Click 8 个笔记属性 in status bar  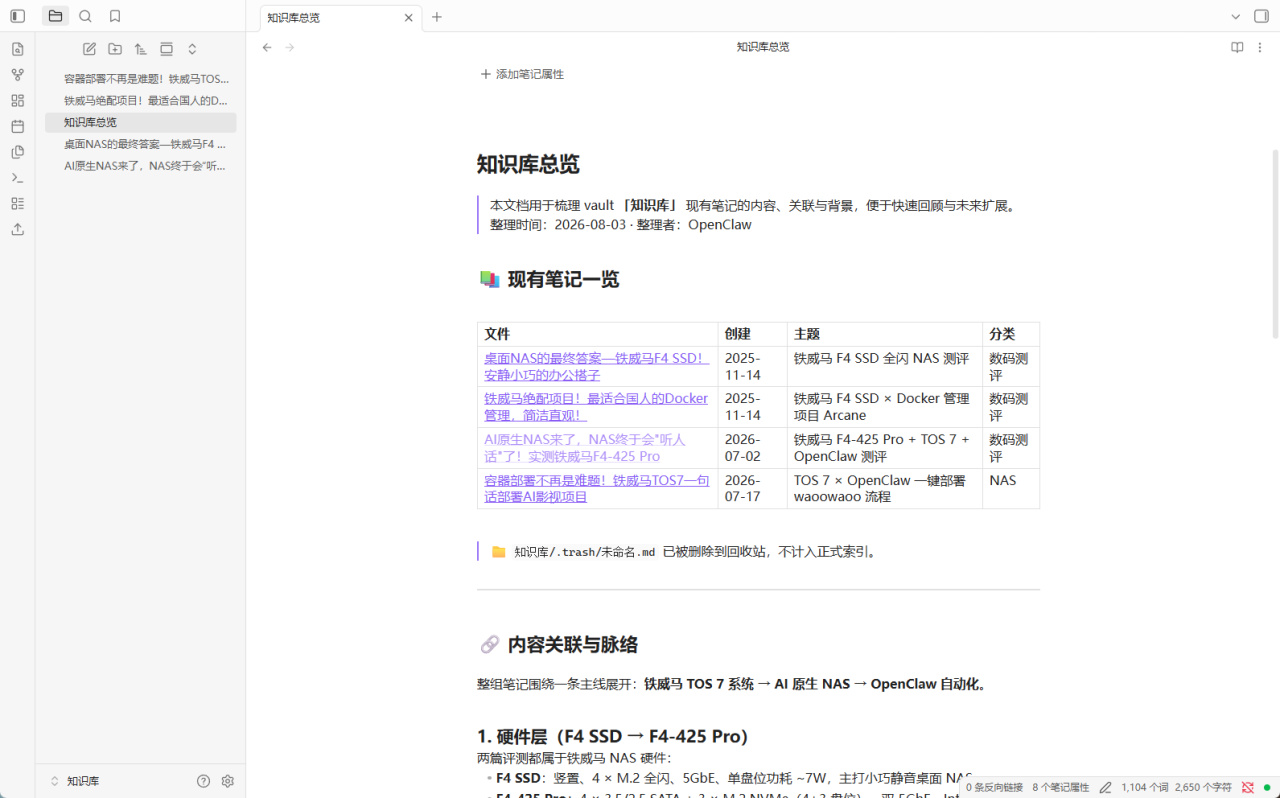coord(1060,788)
